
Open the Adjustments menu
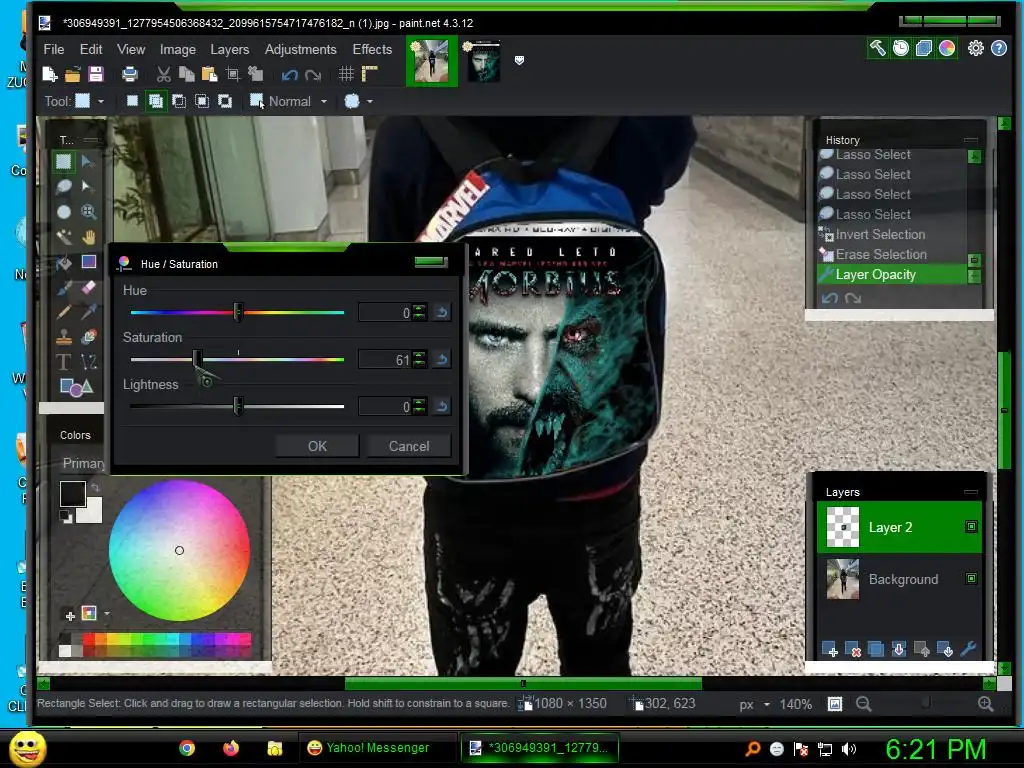[300, 49]
